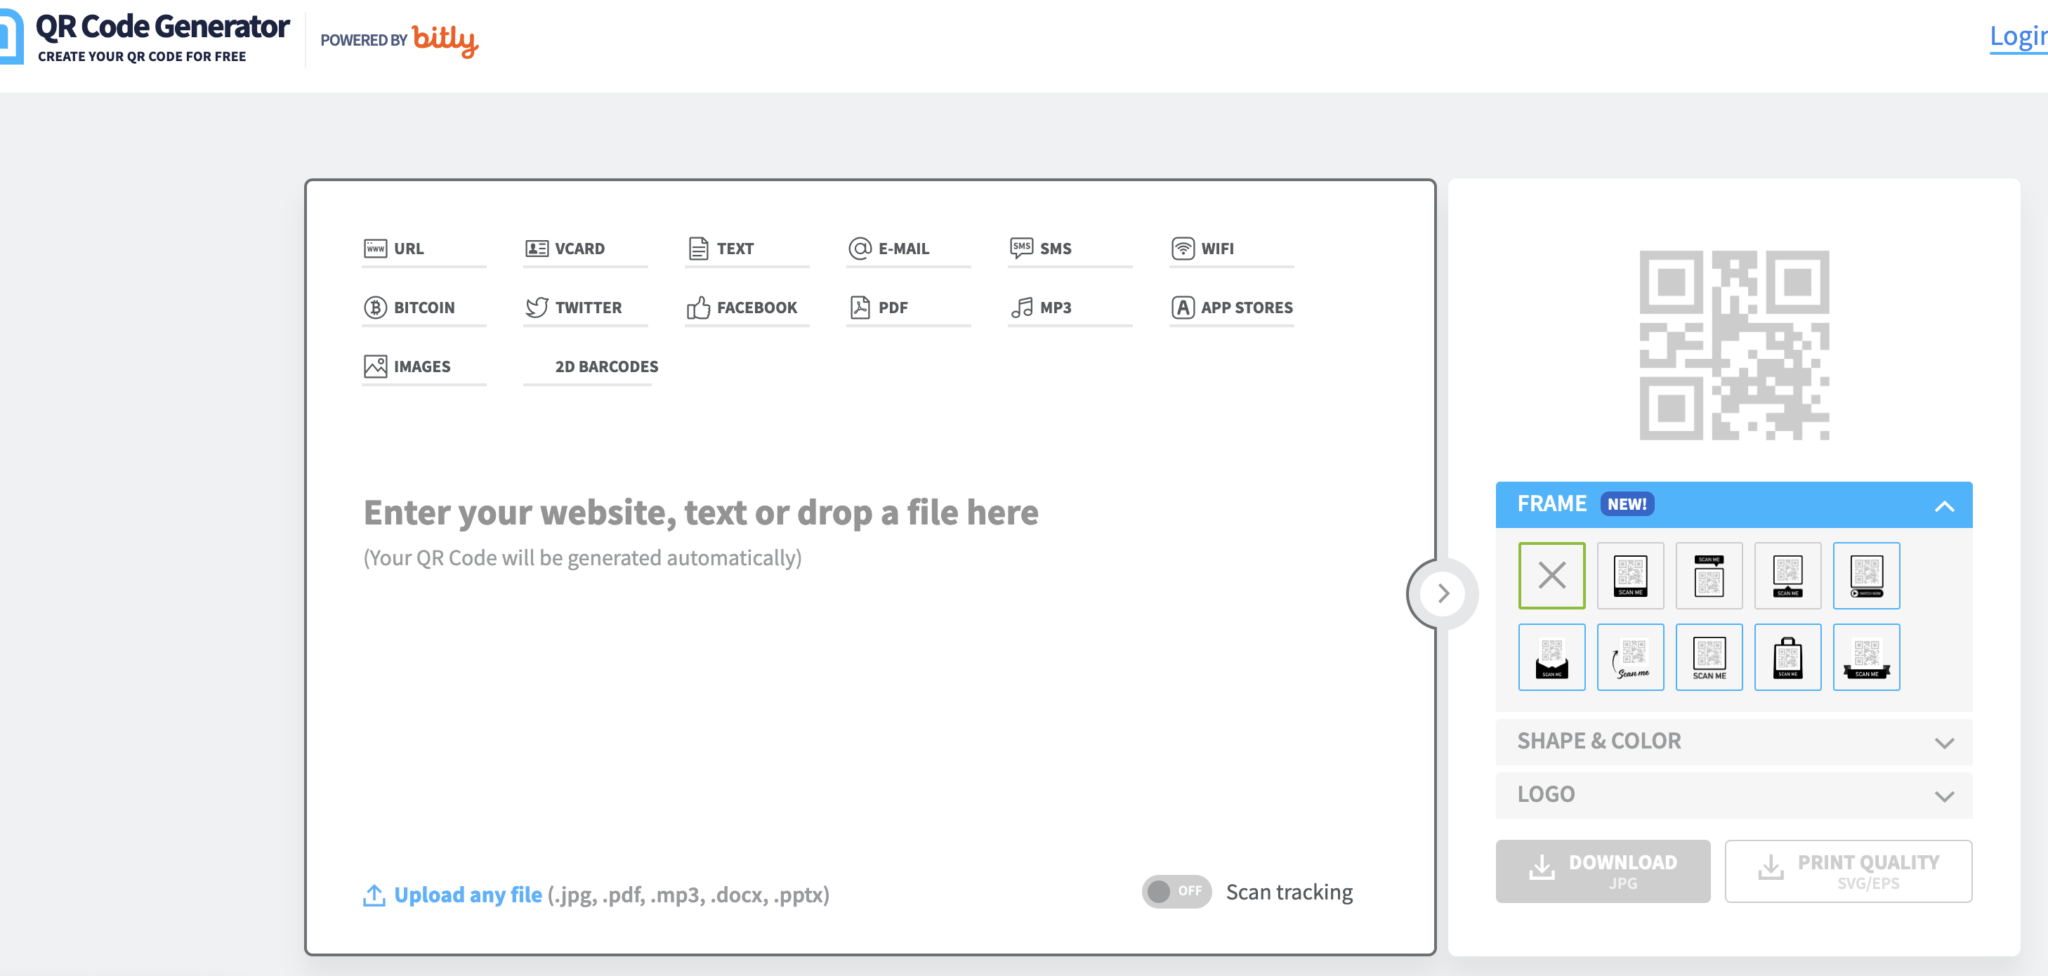Screen dimensions: 2048x976
Task: Click the Download JPG button
Action: (x=1602, y=871)
